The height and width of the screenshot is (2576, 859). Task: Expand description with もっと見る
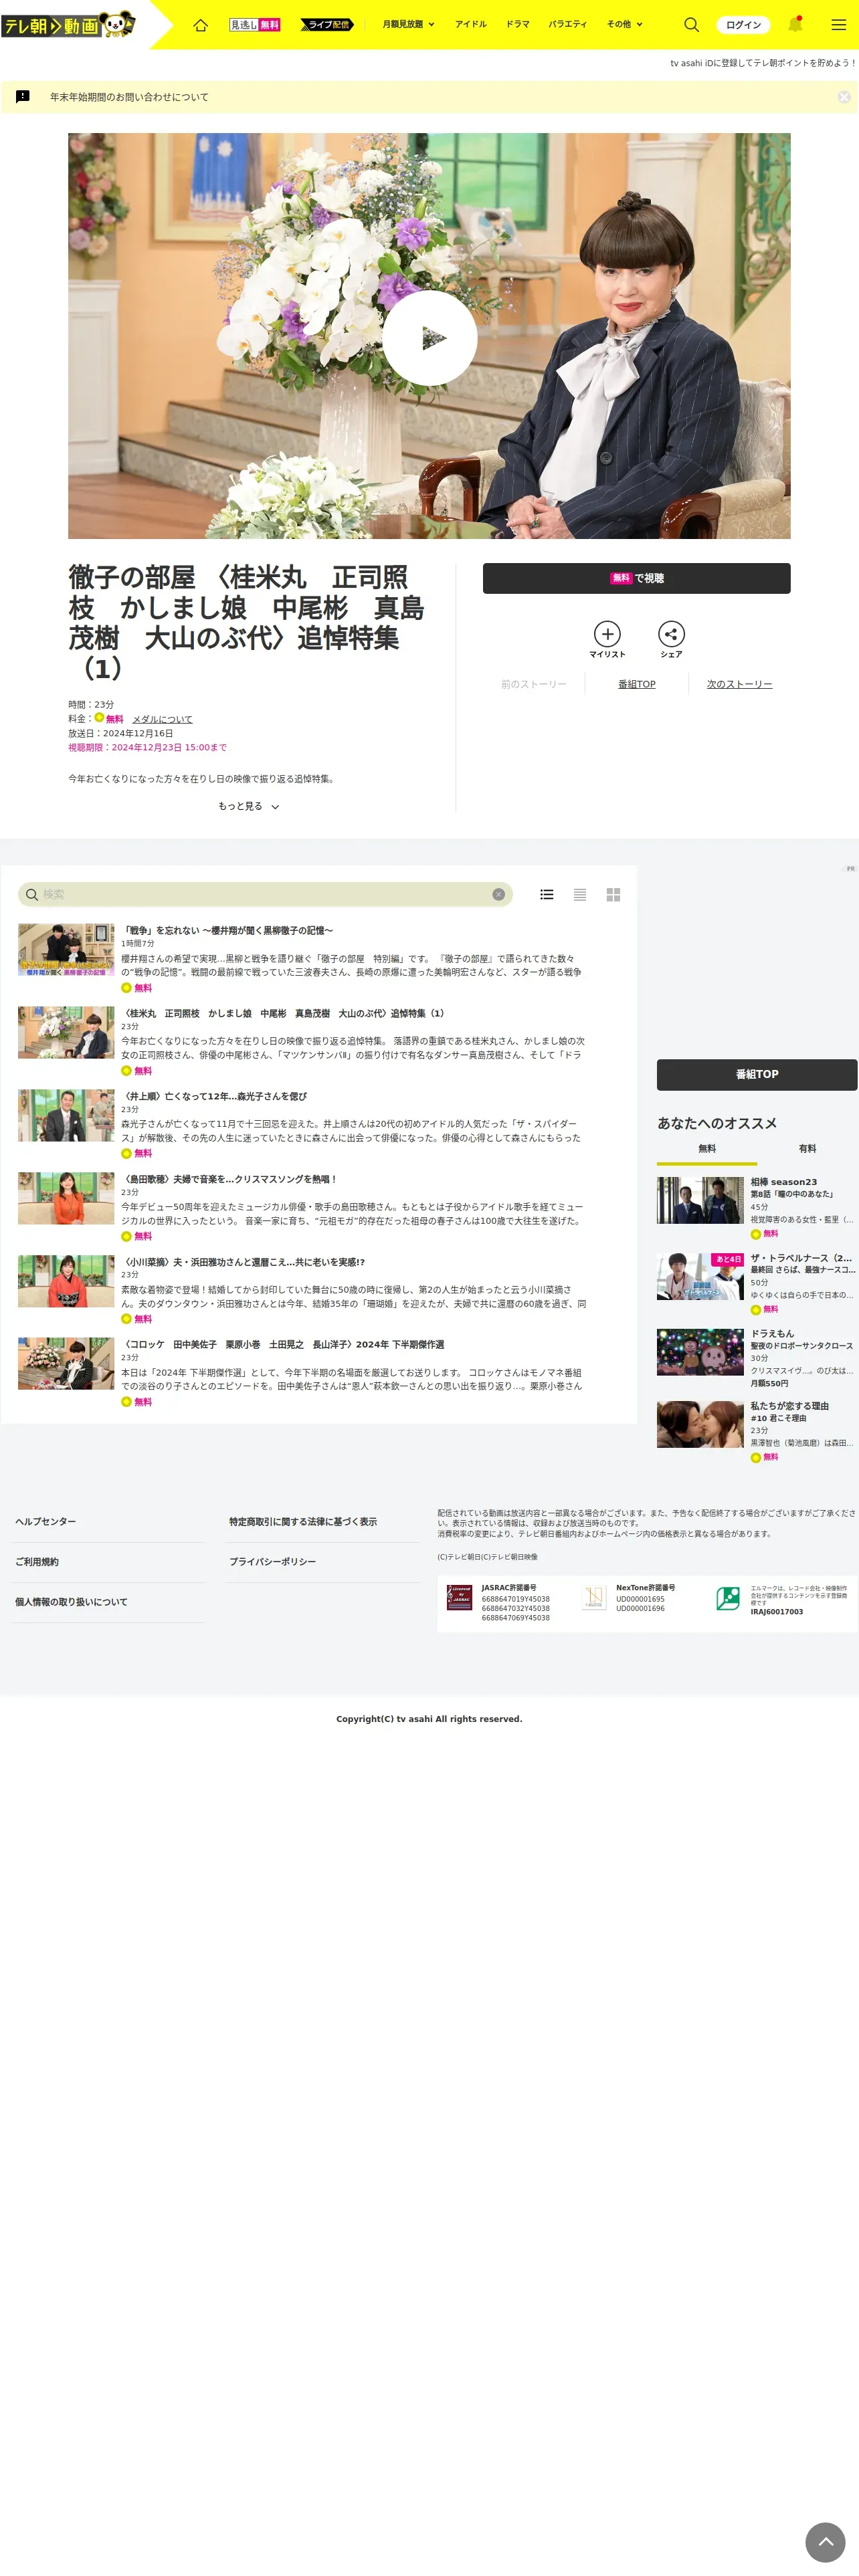(x=248, y=806)
